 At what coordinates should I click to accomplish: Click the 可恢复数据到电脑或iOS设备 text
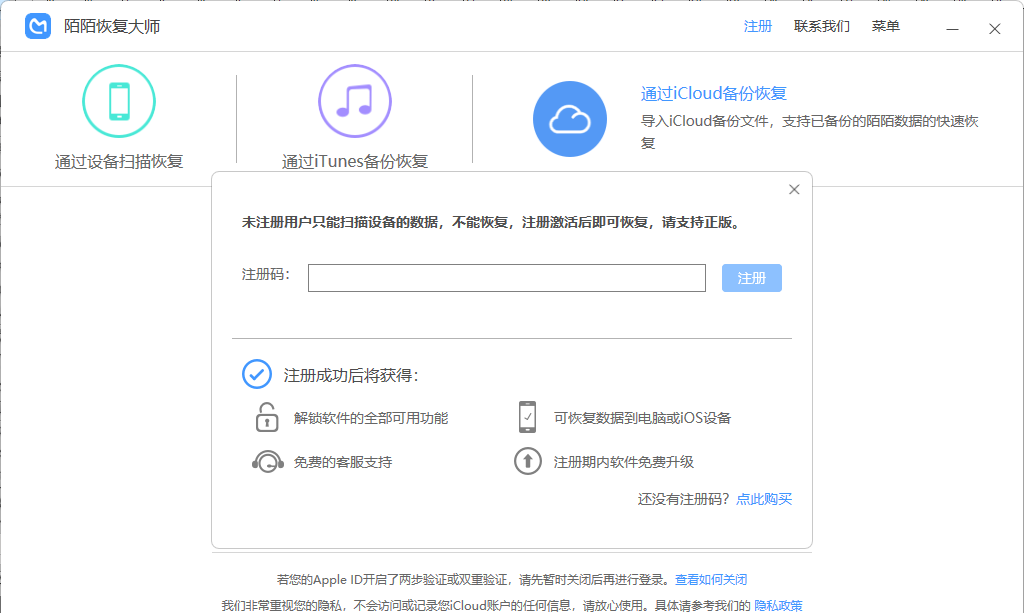642,418
